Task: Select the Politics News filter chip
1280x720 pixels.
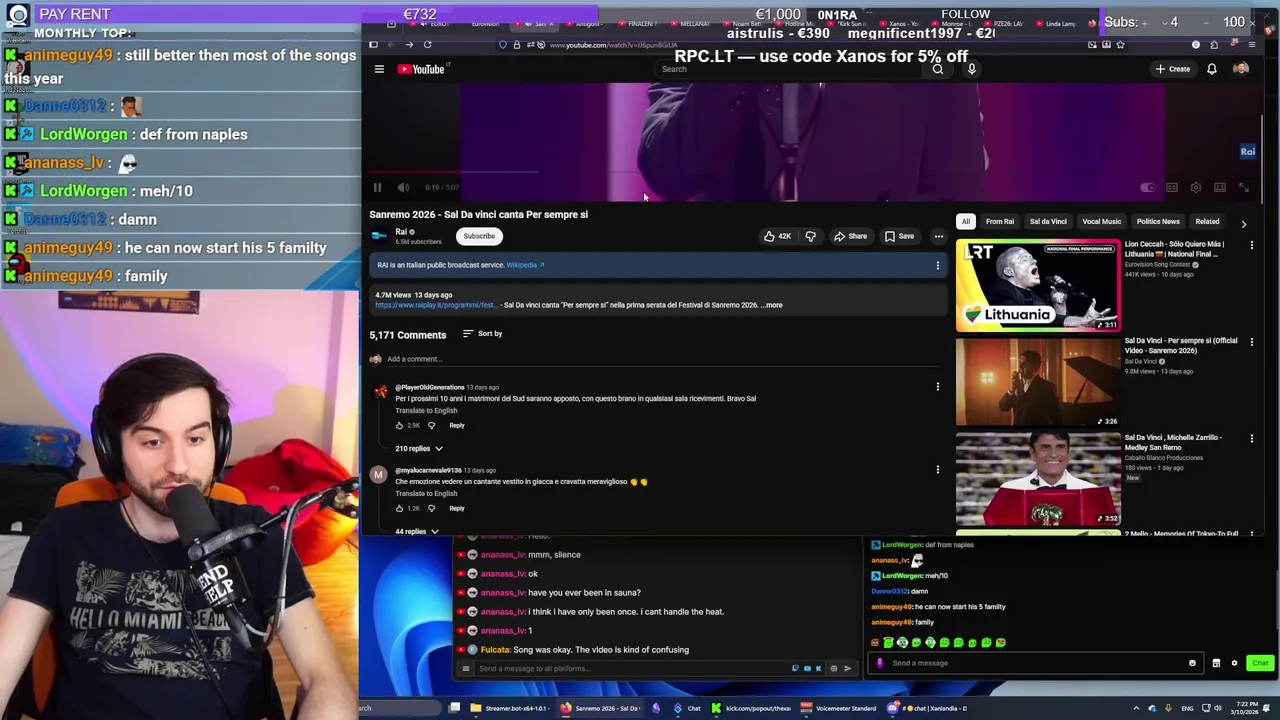Action: tap(1158, 221)
